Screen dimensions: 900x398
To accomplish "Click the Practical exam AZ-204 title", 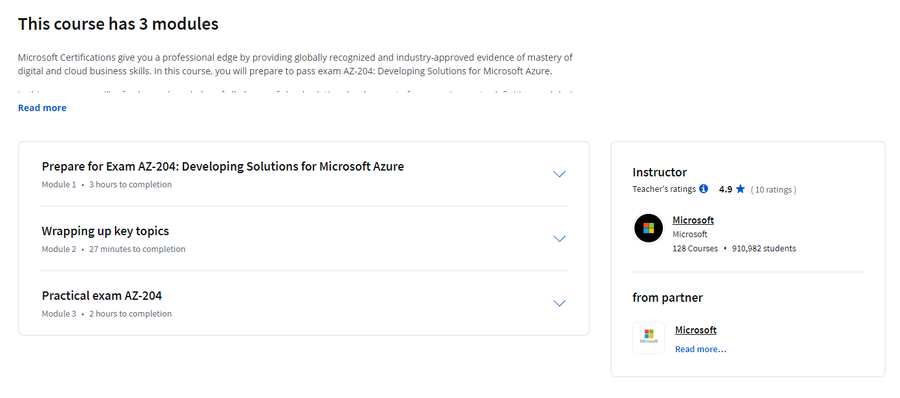I will tap(102, 296).
